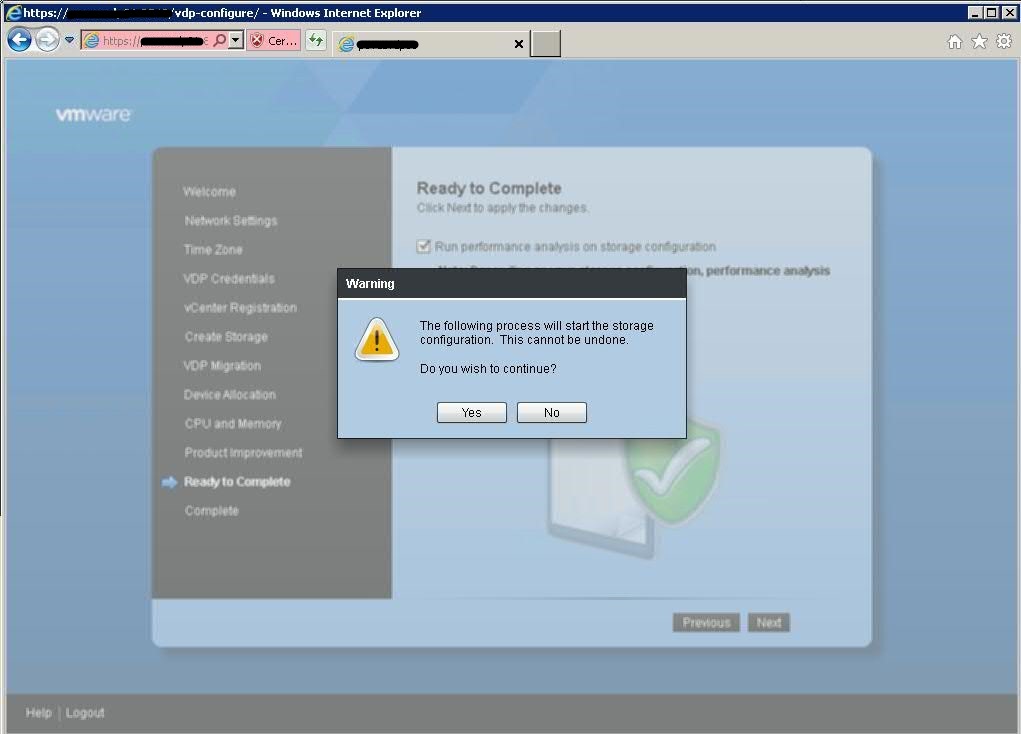Screen dimensions: 1021x734
Task: Go back with the browser Back arrow
Action: [20, 40]
